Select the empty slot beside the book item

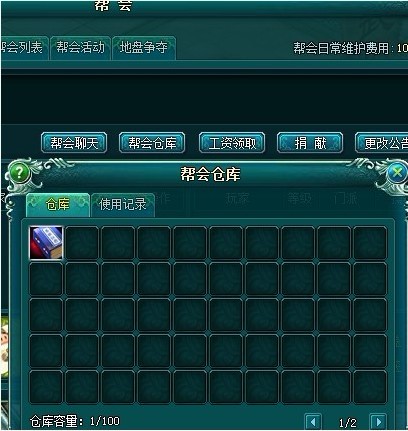[x=82, y=243]
